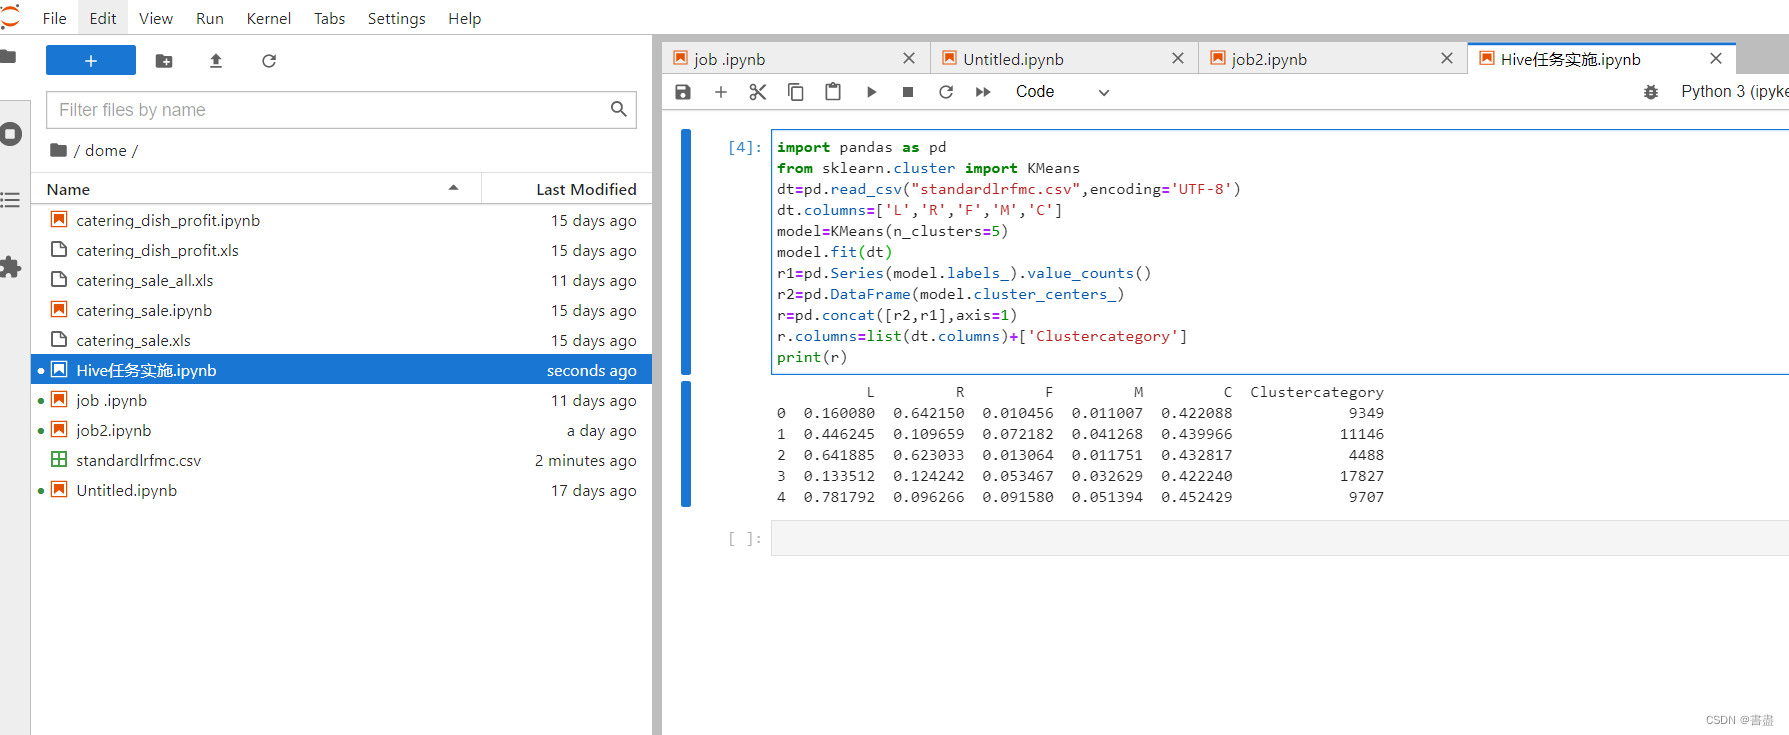Click the search magnifier in file filter
The height and width of the screenshot is (735, 1789).
619,109
